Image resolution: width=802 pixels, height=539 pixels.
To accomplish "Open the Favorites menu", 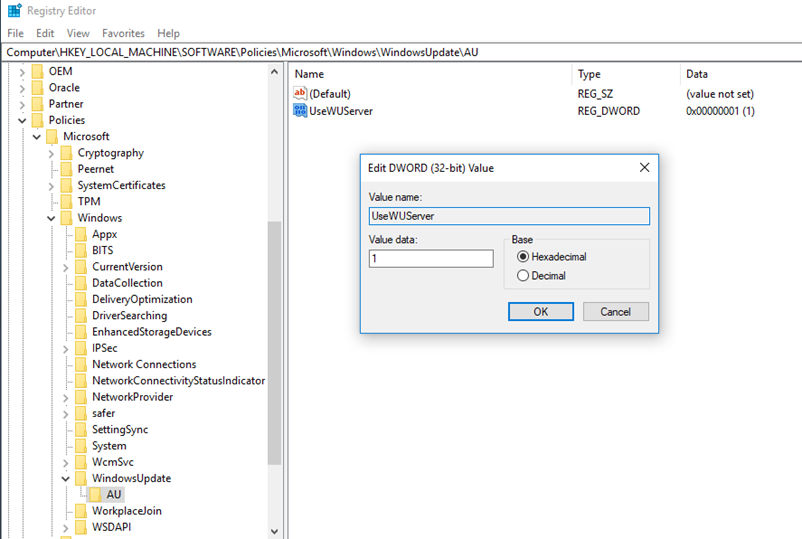I will tap(123, 33).
